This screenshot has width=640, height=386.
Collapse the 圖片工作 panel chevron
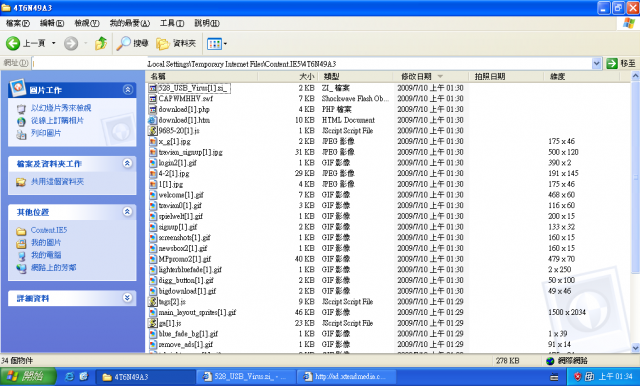pyautogui.click(x=128, y=90)
